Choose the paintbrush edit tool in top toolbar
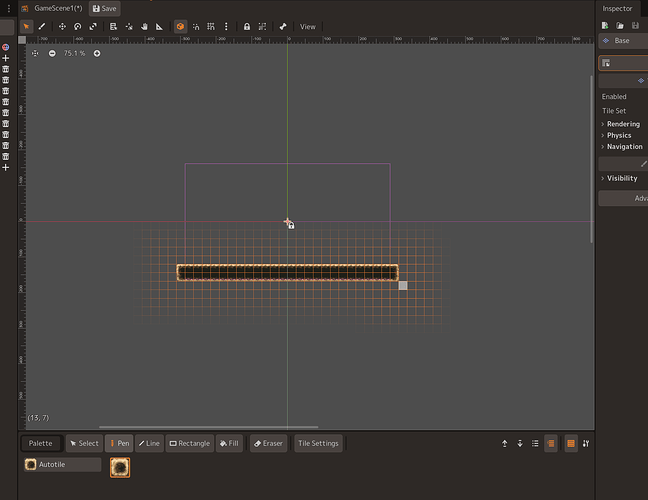This screenshot has width=648, height=500. 42,27
